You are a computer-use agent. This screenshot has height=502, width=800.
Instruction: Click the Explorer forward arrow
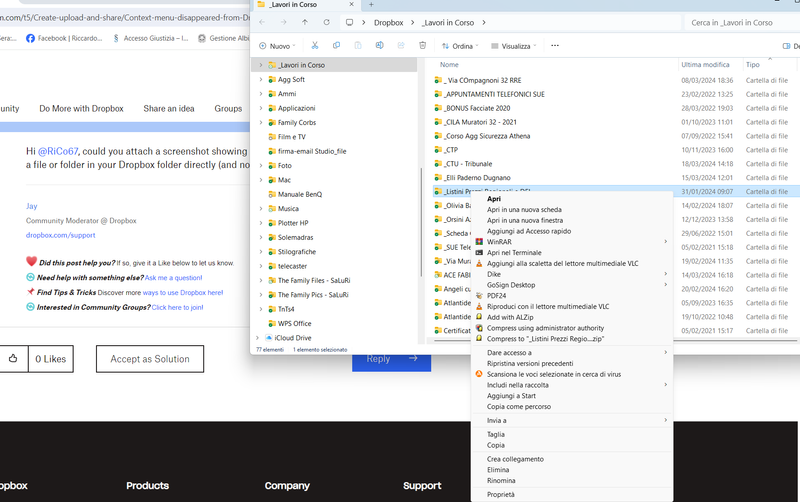[283, 22]
